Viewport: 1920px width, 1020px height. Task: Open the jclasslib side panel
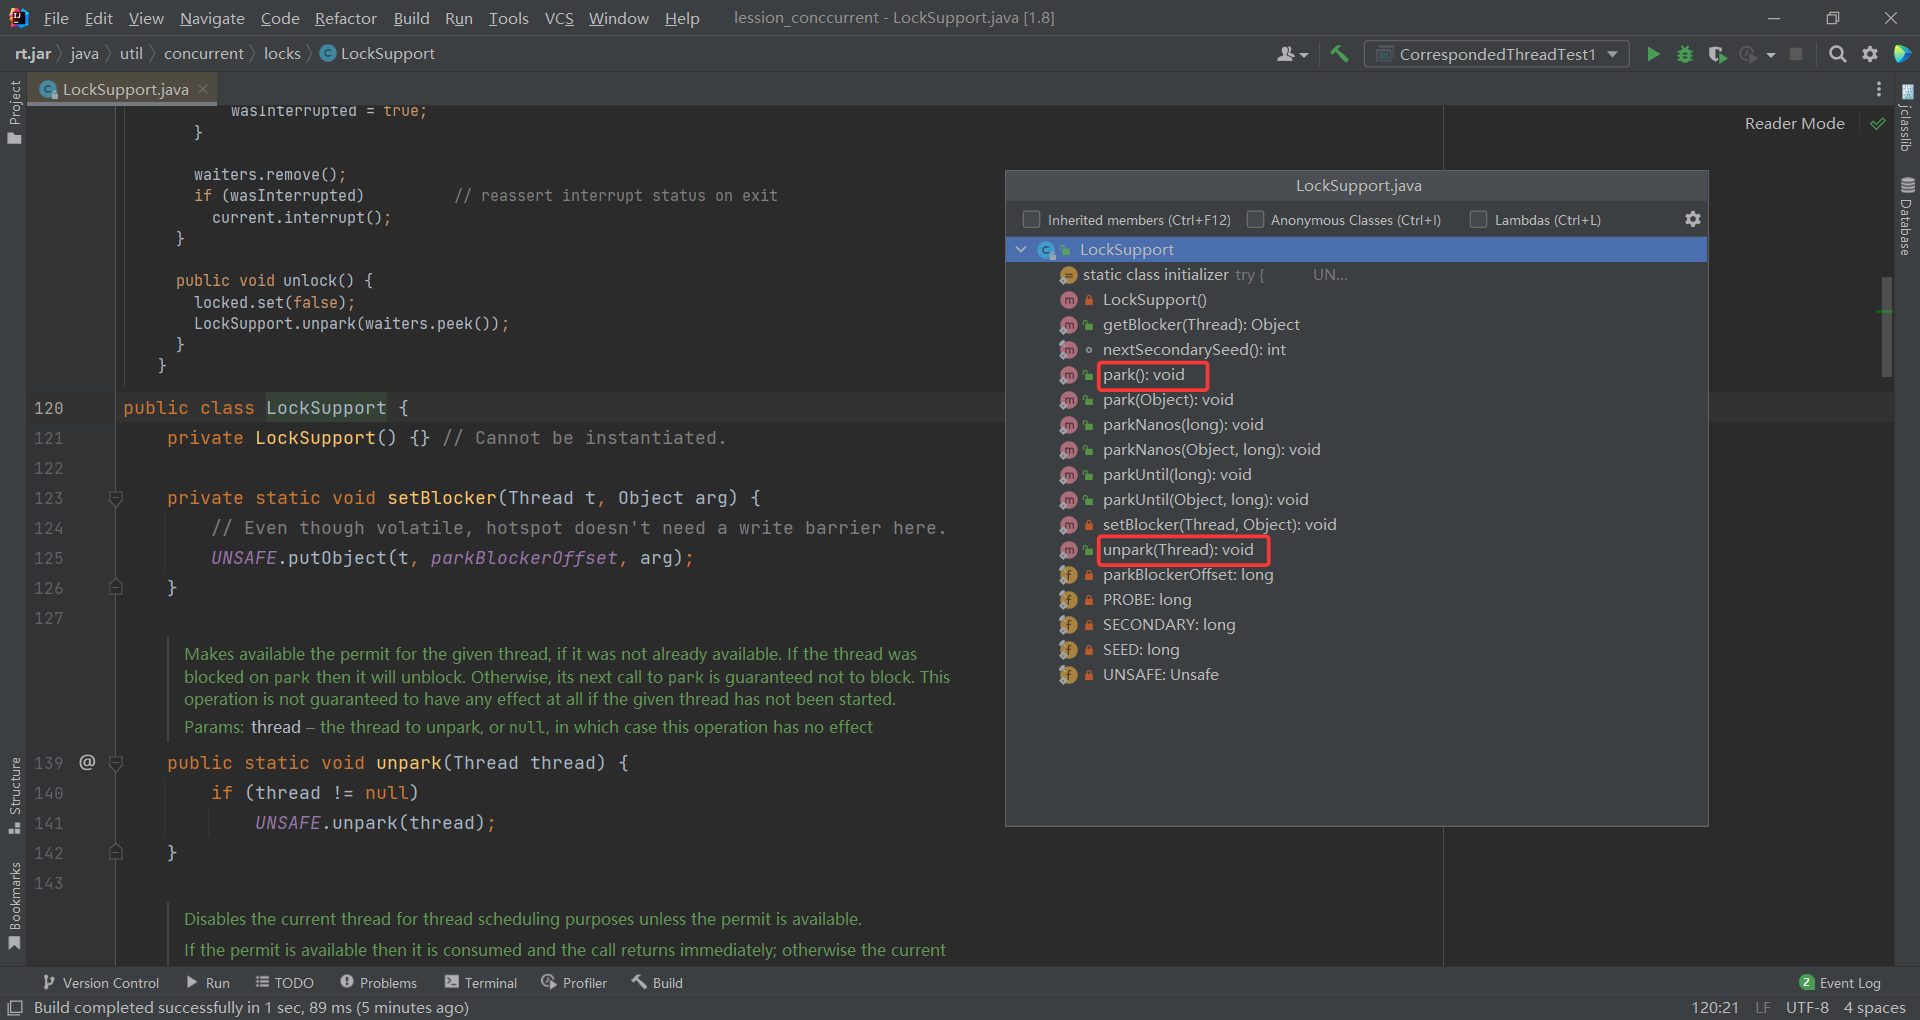(x=1907, y=117)
